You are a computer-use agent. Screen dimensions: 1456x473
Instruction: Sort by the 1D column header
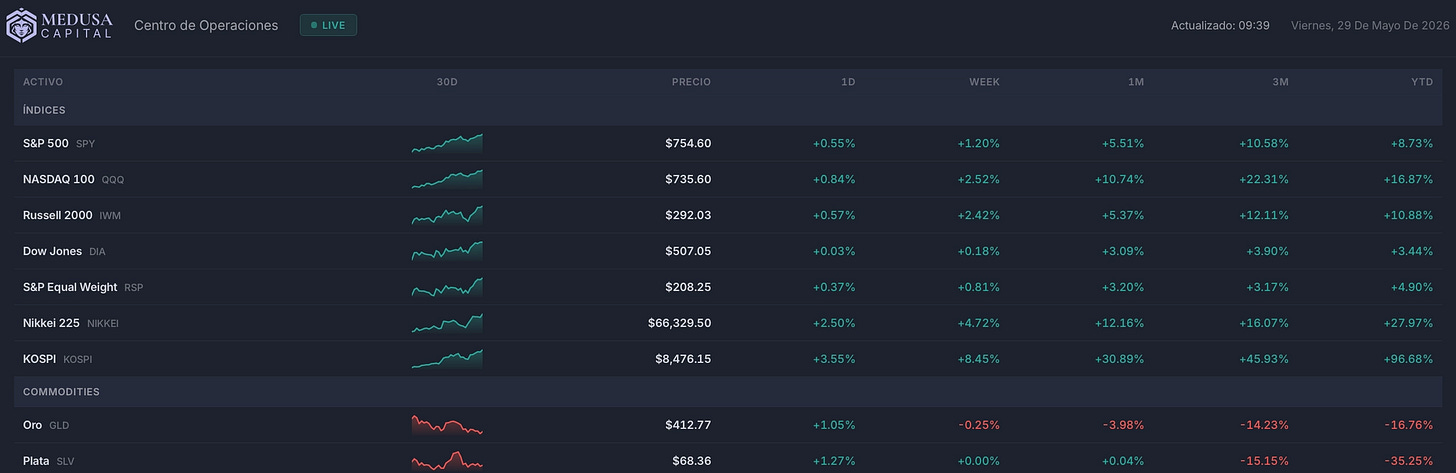[848, 82]
